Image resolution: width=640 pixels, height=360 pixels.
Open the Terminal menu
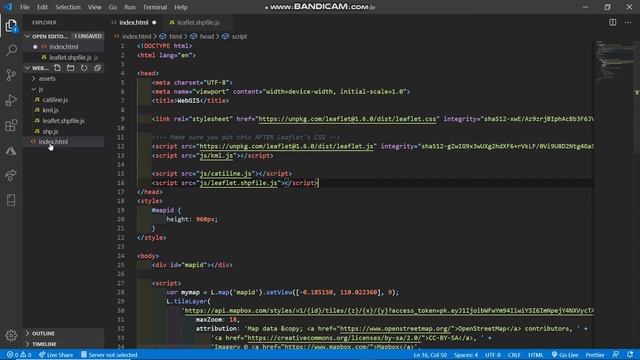pos(155,7)
